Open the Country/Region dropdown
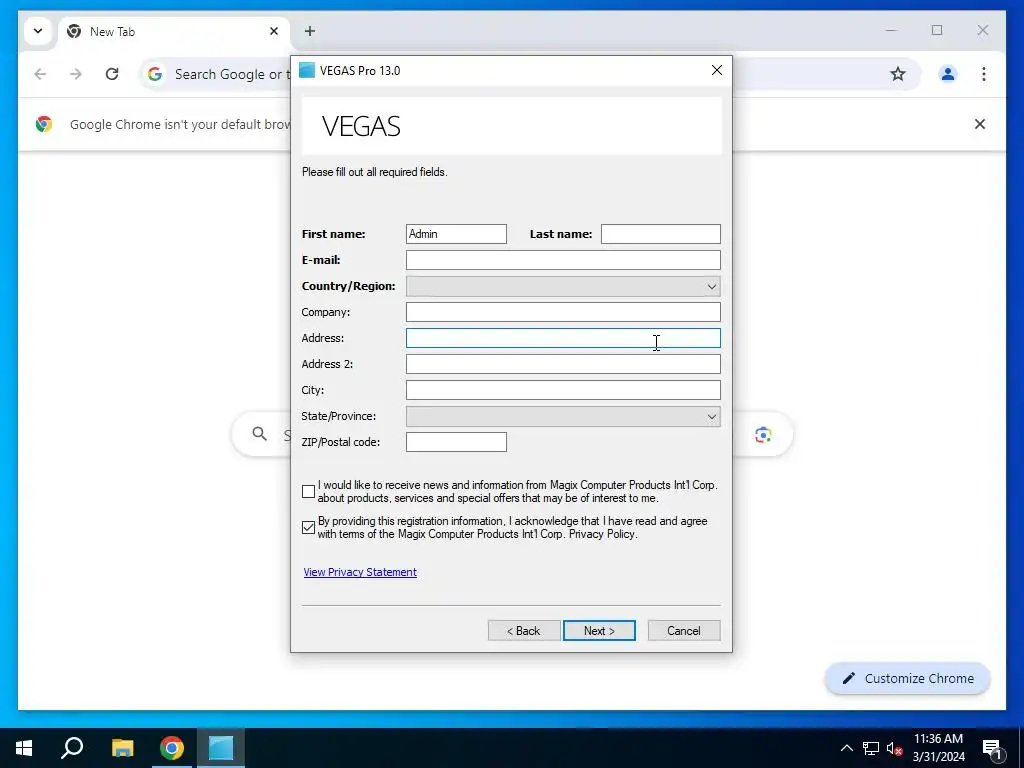The width and height of the screenshot is (1024, 768). (563, 286)
